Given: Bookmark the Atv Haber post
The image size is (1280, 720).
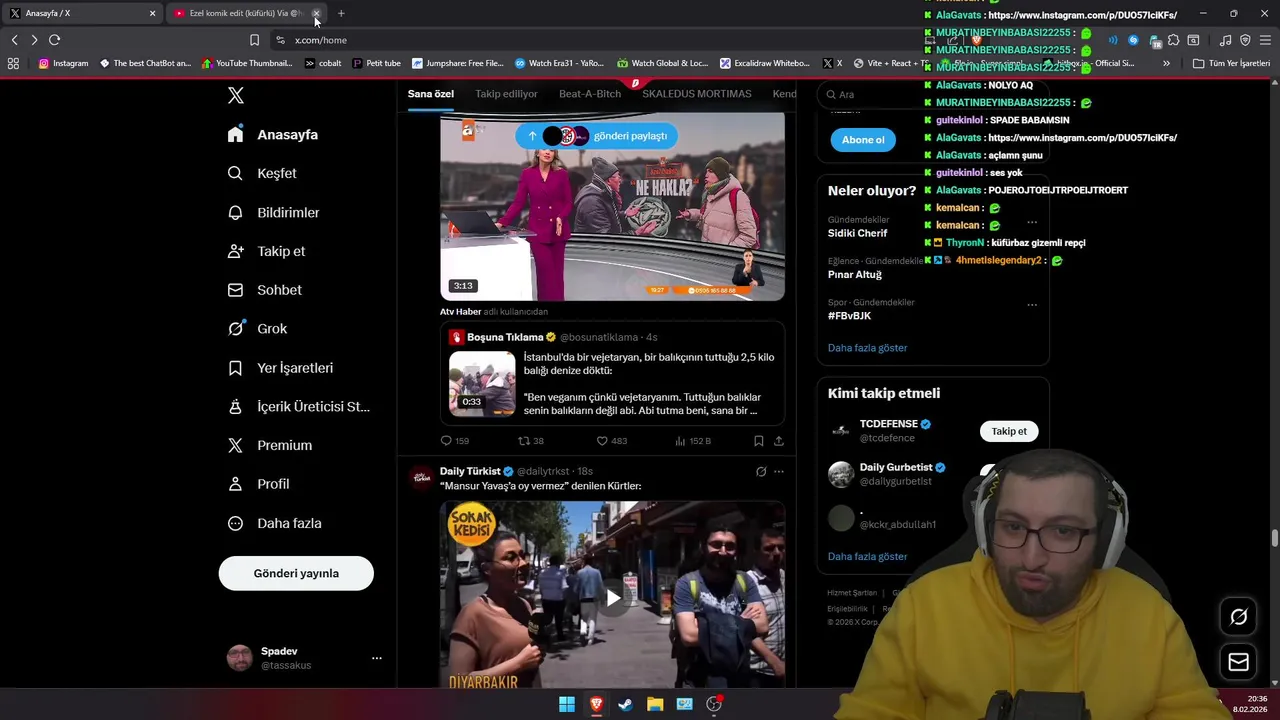Looking at the screenshot, I should [x=759, y=441].
